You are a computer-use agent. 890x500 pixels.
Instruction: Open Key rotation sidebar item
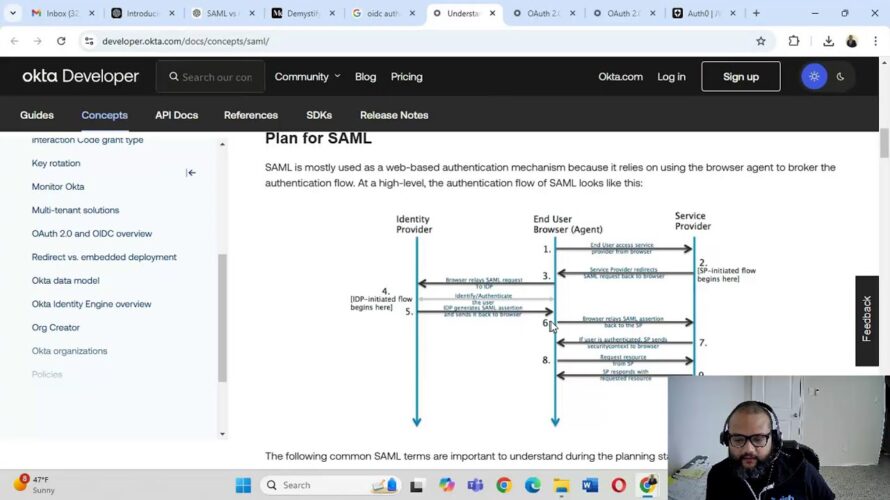click(x=56, y=163)
